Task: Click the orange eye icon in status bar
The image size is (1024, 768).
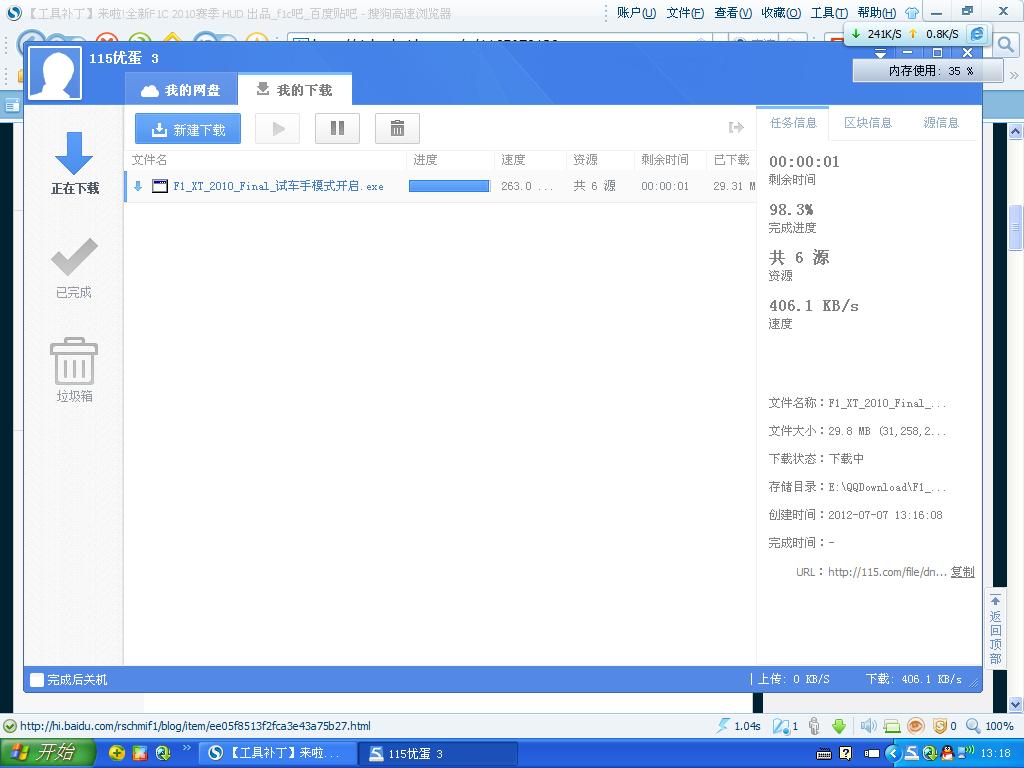Action: (x=916, y=726)
